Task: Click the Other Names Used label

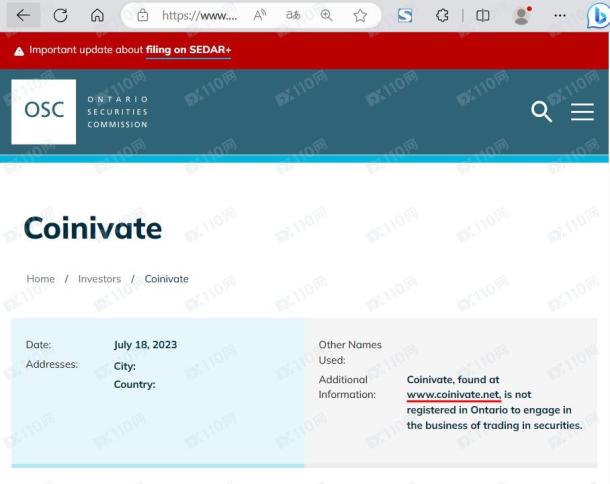Action: [x=350, y=352]
